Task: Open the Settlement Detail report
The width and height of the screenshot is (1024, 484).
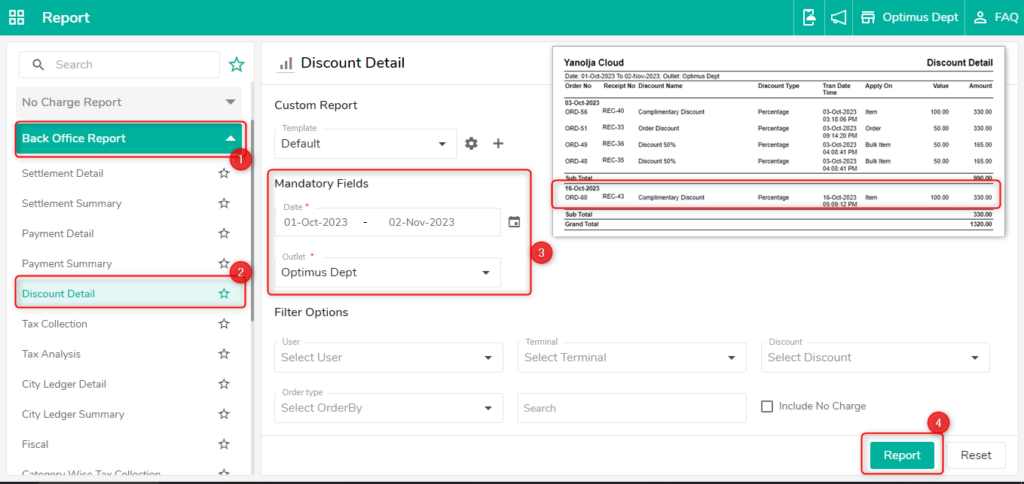Action: point(62,173)
